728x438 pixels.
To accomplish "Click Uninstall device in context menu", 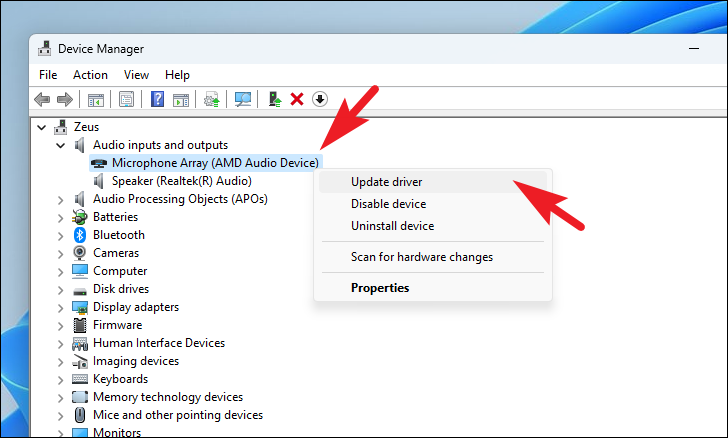I will point(392,226).
